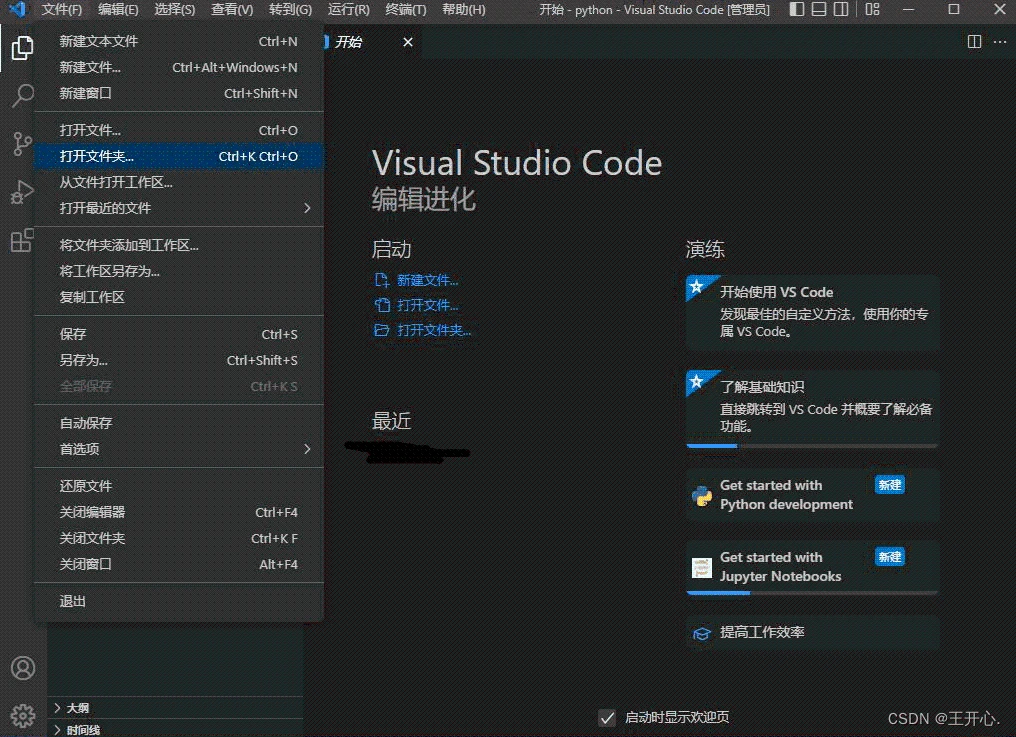The height and width of the screenshot is (737, 1016).
Task: Expand the 打开最近的文件 submenu
Action: tap(179, 208)
